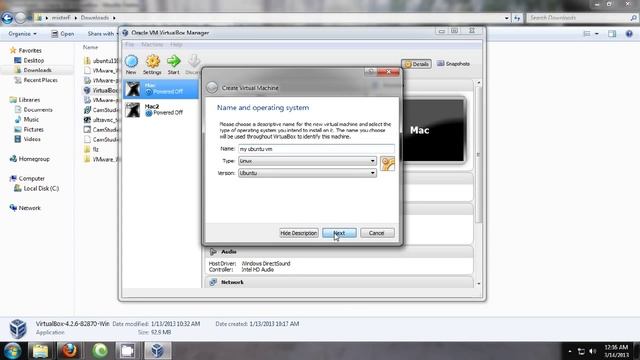Click the clock in system tray
Image resolution: width=640 pixels, height=360 pixels.
616,351
